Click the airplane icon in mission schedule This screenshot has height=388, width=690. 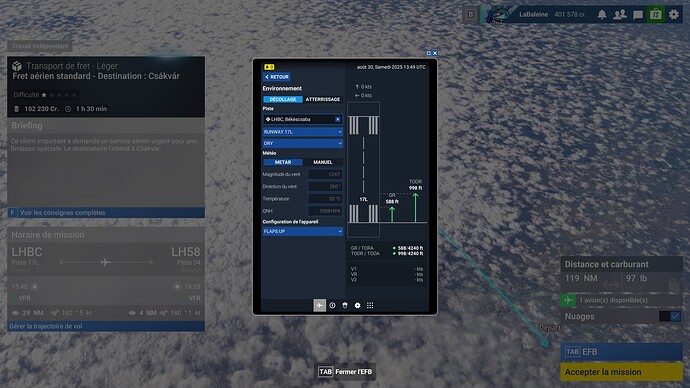pos(105,262)
